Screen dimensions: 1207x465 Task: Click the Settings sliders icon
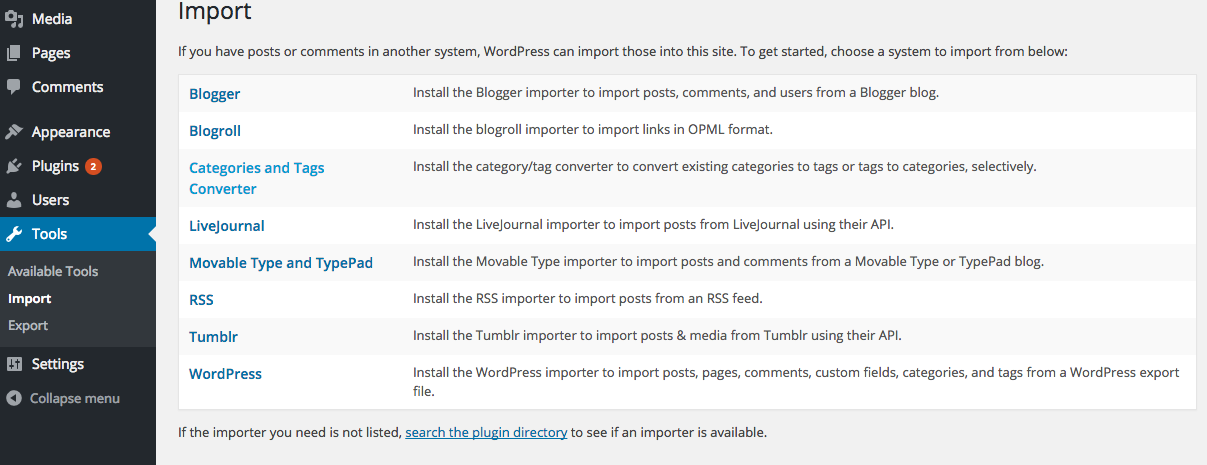[14, 364]
